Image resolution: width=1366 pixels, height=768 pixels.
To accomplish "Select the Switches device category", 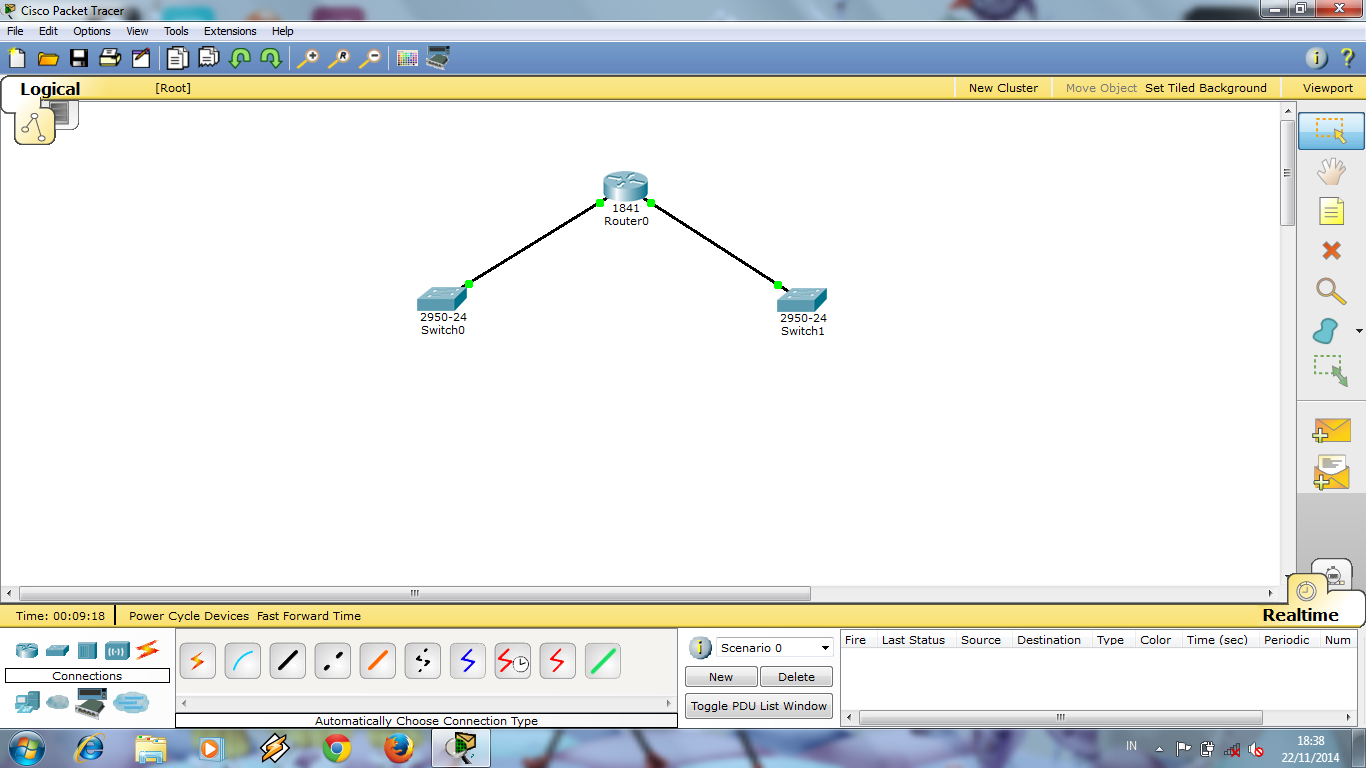I will [x=57, y=650].
